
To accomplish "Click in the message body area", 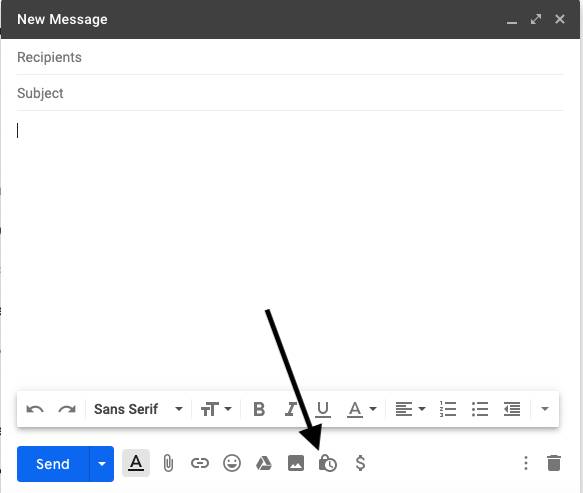I will [x=290, y=249].
